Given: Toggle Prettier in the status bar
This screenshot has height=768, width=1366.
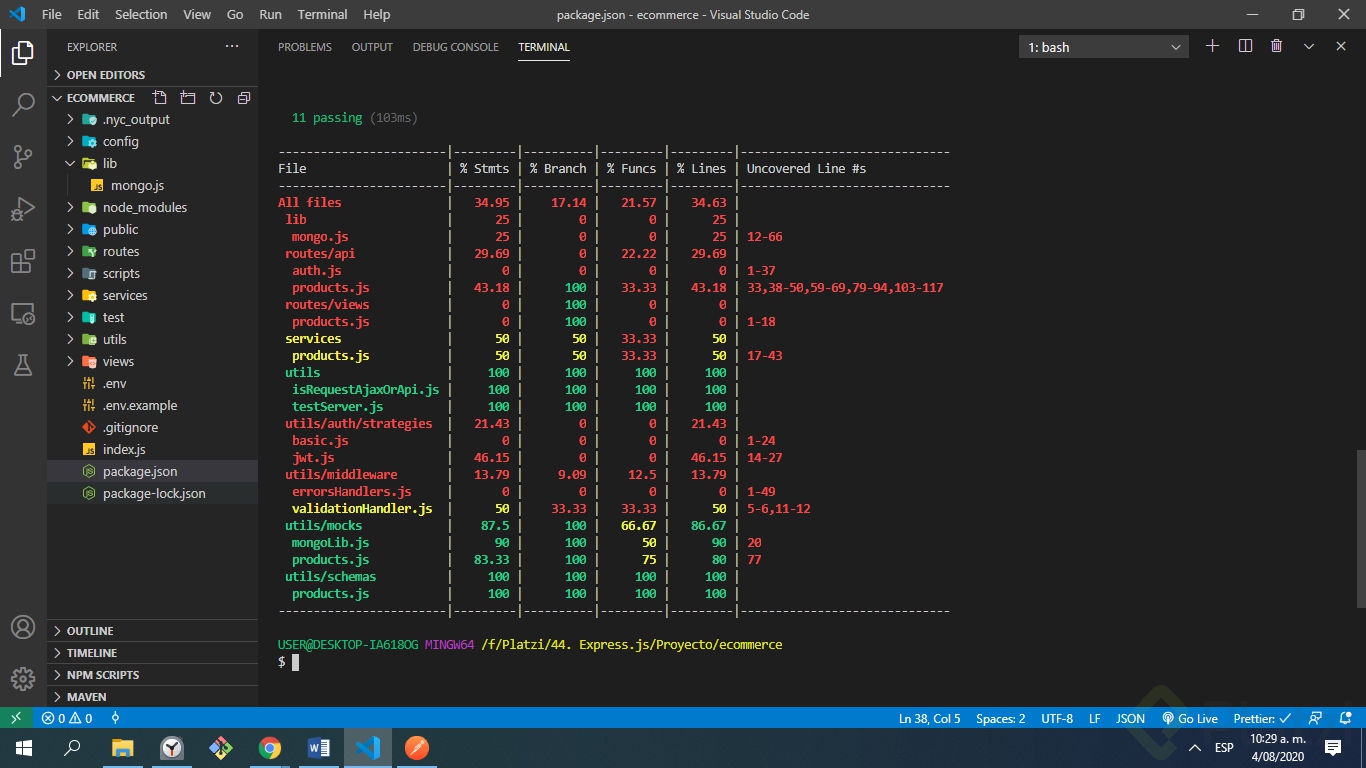Looking at the screenshot, I should pos(1261,718).
